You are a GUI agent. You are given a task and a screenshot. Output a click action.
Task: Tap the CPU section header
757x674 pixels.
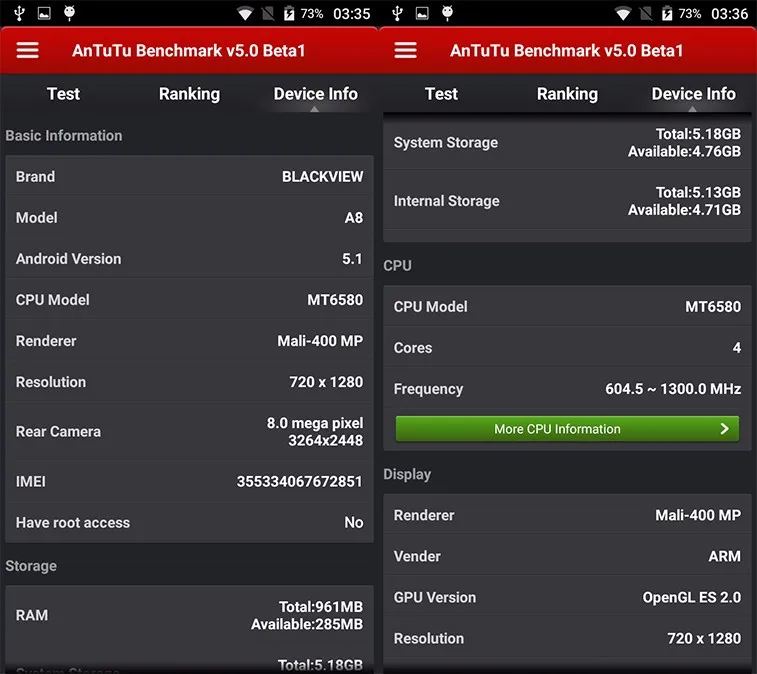pyautogui.click(x=397, y=265)
